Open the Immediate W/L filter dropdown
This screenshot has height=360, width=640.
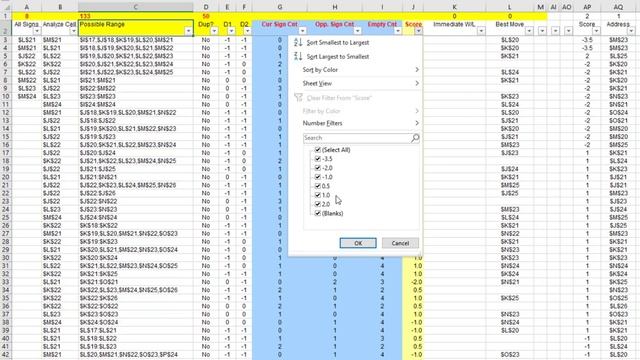pyautogui.click(x=481, y=31)
